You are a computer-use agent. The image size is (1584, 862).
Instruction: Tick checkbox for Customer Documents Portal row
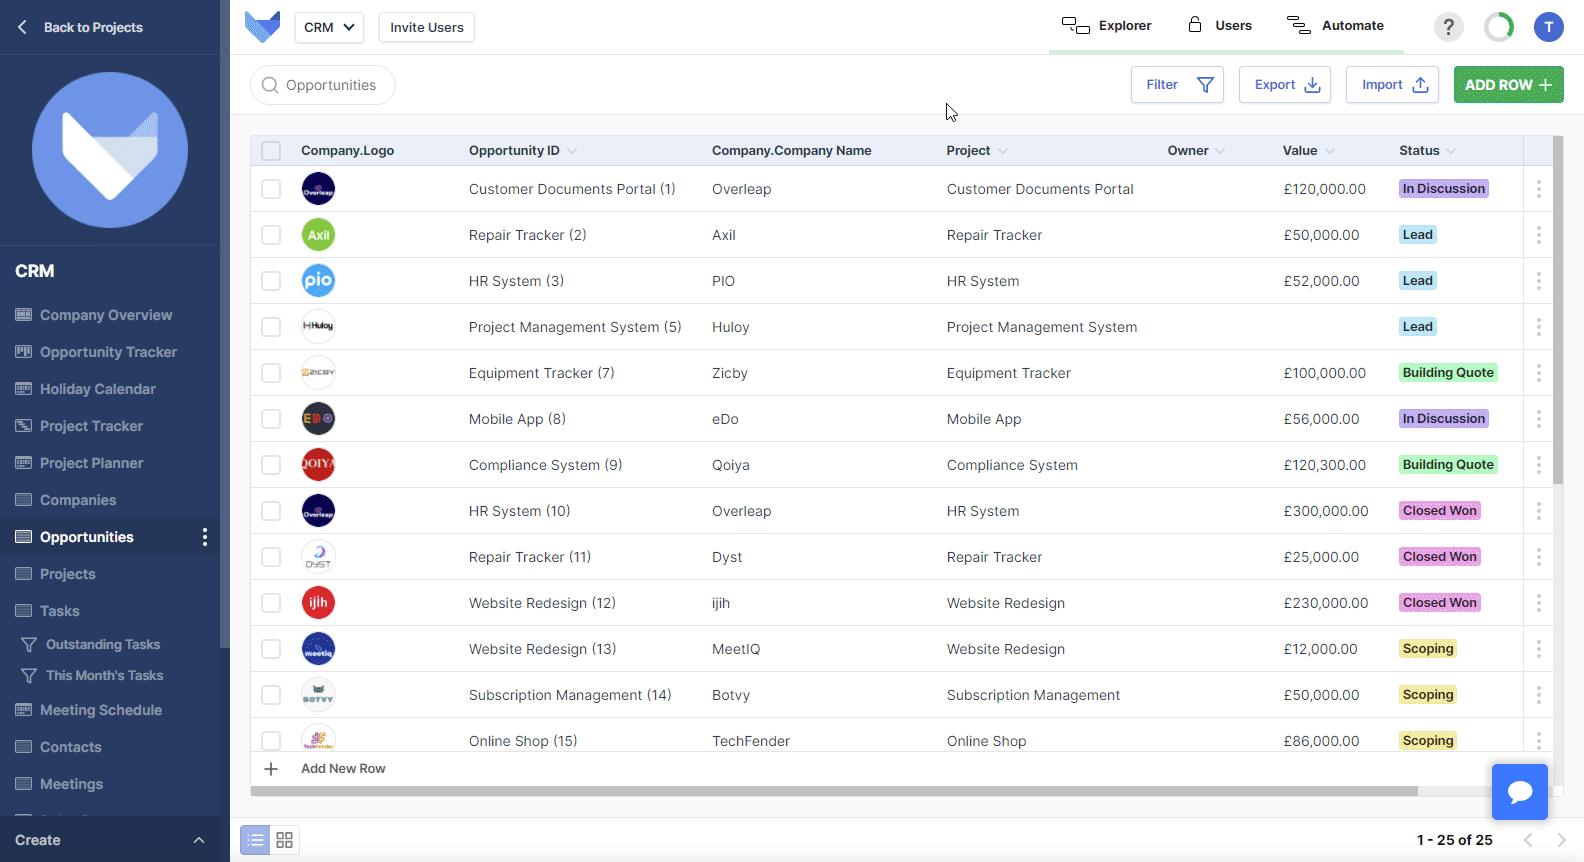271,189
